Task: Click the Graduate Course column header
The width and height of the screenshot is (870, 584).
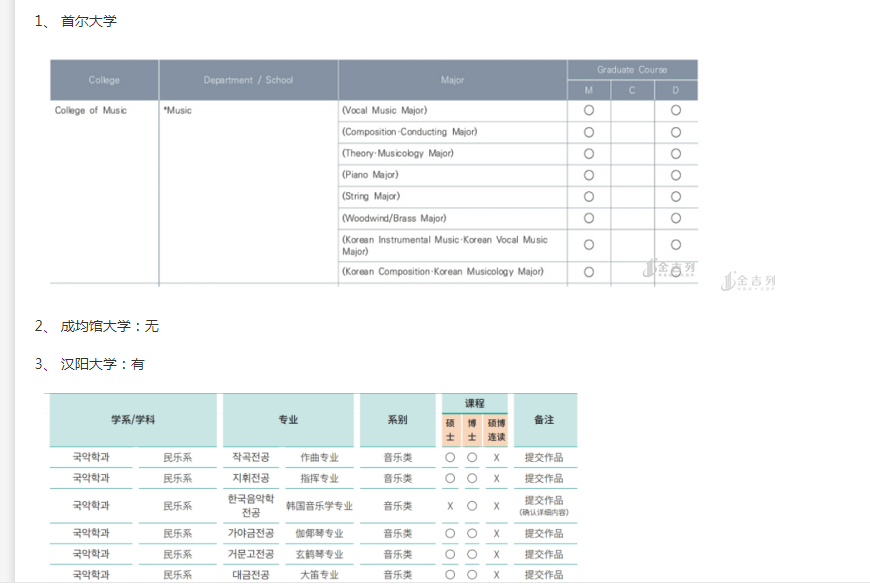Action: pos(632,70)
